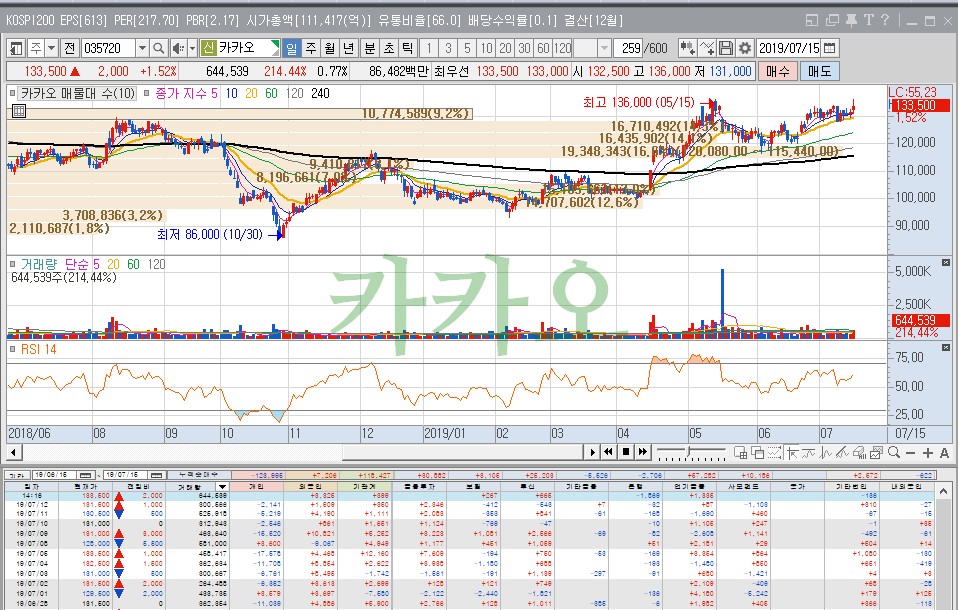Open the 거래량 column sort dropdown
Image resolution: width=958 pixels, height=610 pixels.
click(222, 487)
